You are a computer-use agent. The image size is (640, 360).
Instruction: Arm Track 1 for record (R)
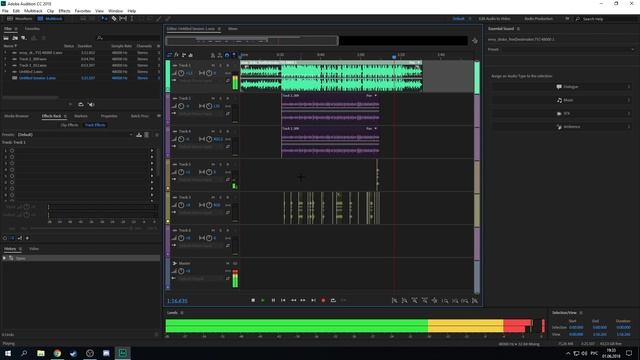[x=228, y=66]
